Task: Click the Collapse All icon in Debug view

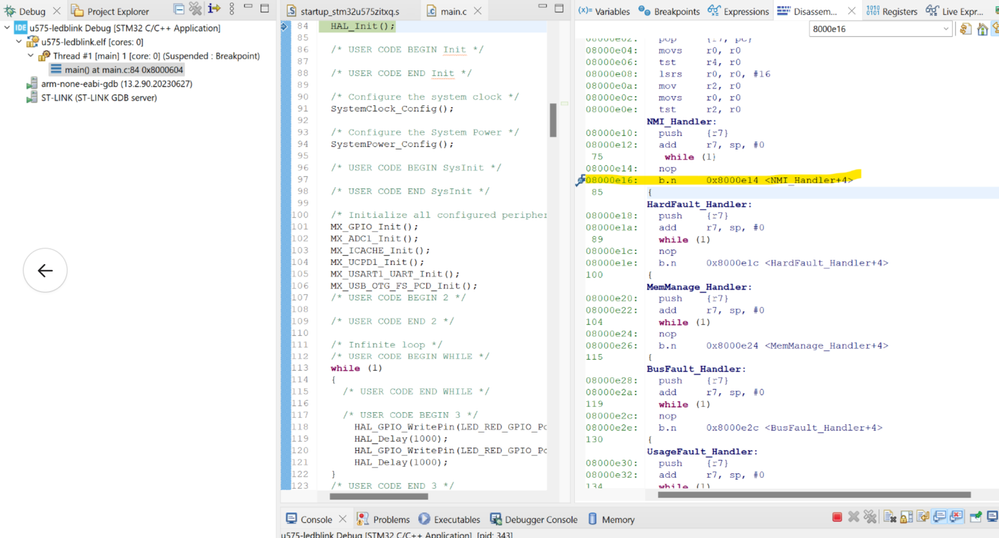Action: pos(178,10)
